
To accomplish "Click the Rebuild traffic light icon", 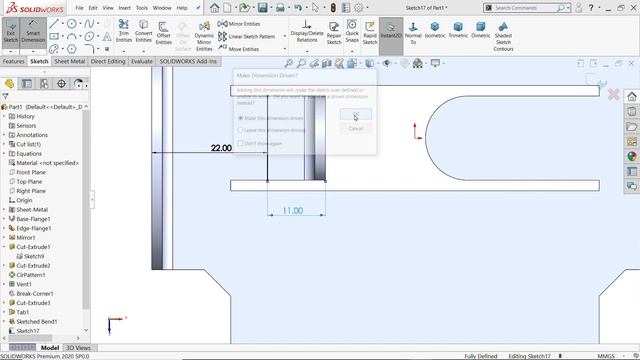I will (x=333, y=7).
